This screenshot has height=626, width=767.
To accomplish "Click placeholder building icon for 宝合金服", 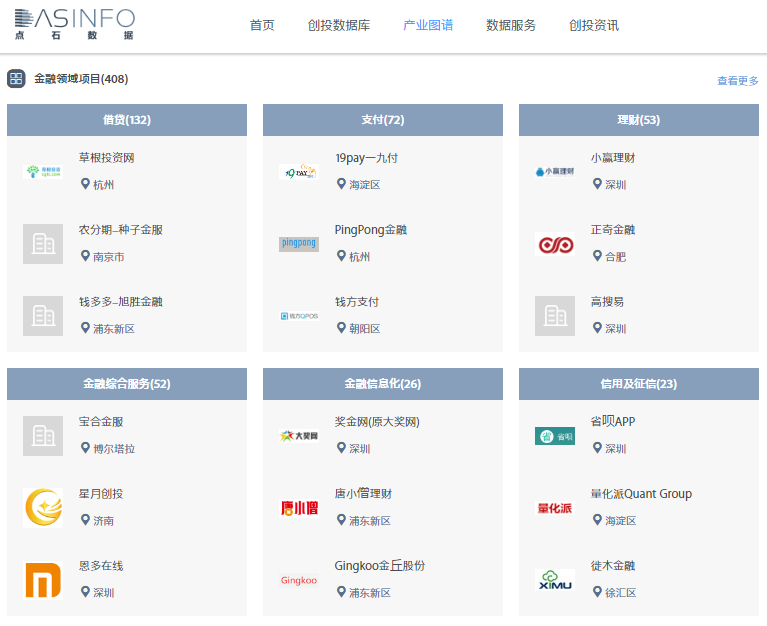I will [x=43, y=436].
